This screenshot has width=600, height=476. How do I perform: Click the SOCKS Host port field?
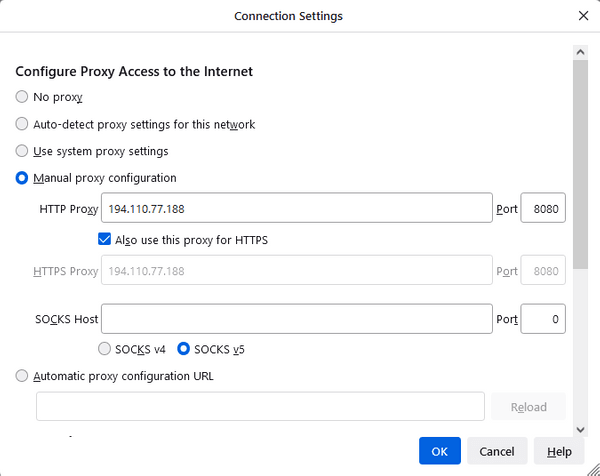coord(543,319)
